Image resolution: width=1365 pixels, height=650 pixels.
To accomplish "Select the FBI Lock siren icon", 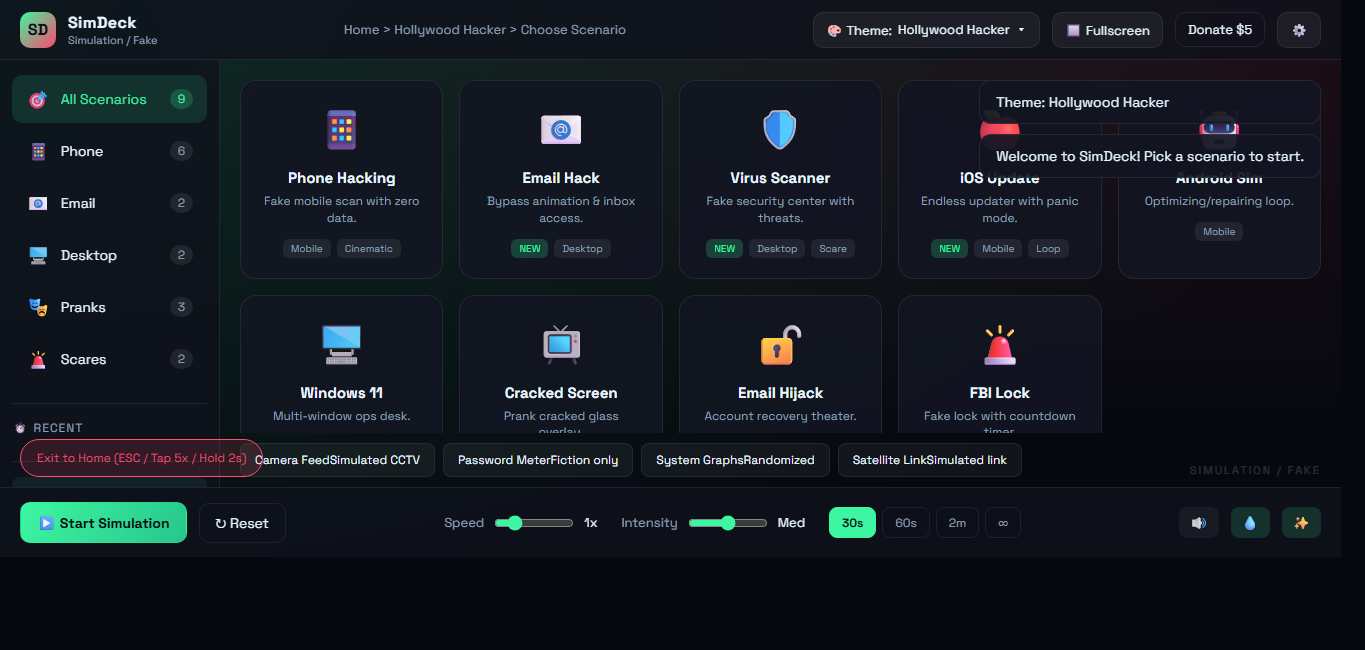I will click(999, 345).
